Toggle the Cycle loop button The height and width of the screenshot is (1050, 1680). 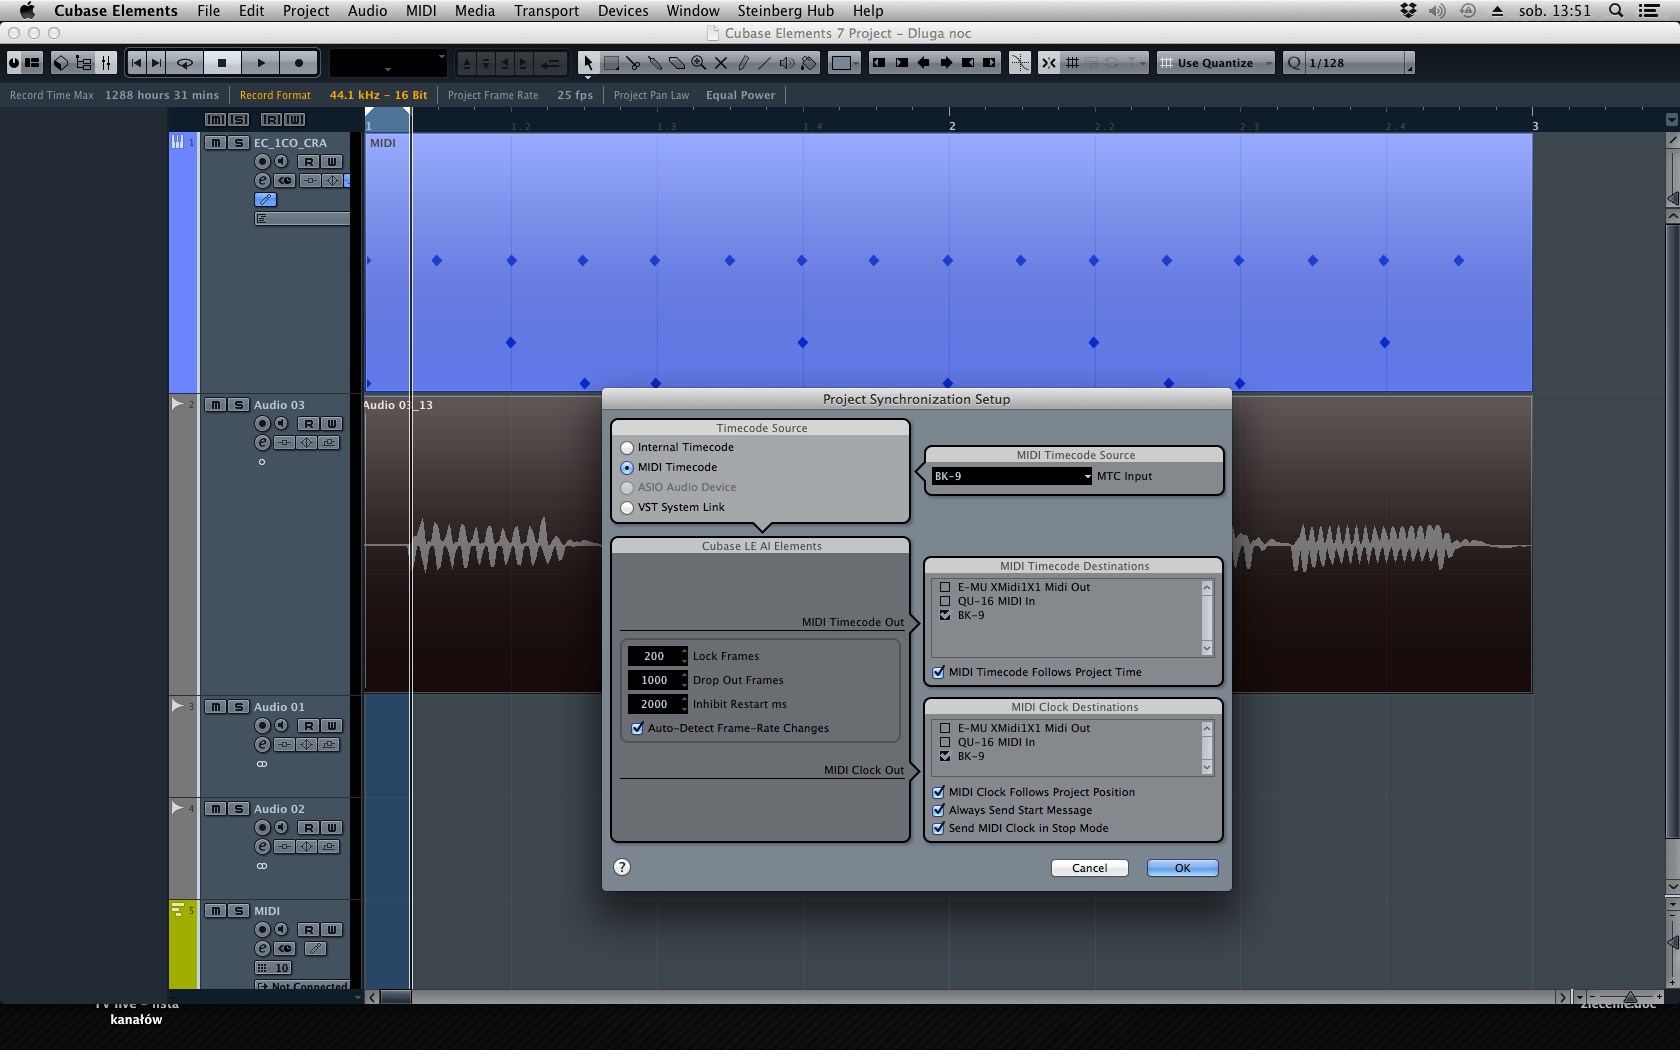[185, 63]
